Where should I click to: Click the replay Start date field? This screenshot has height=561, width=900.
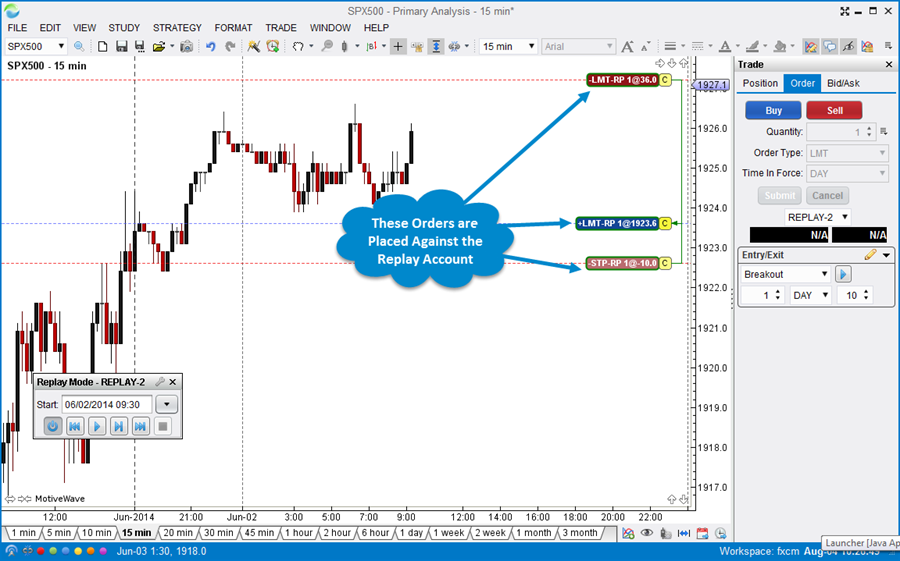107,404
